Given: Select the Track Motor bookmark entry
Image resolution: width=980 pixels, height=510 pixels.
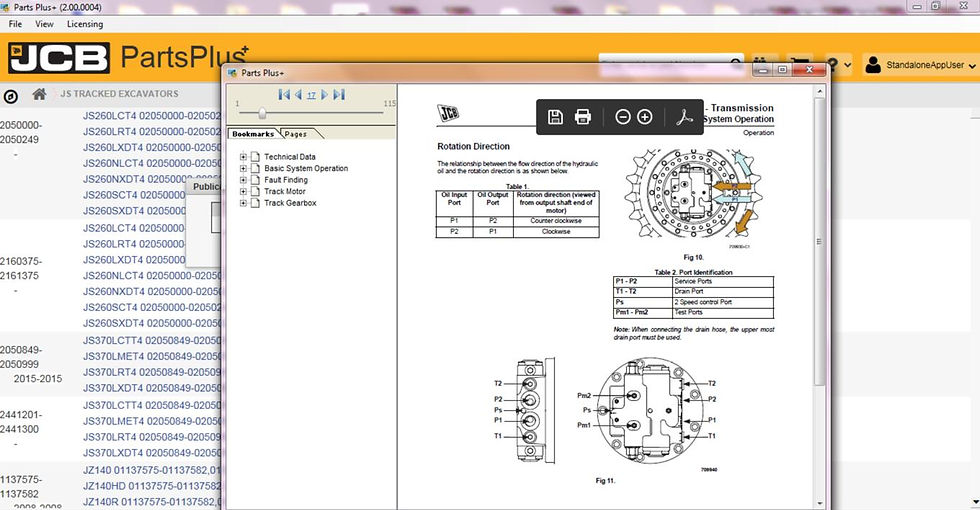Looking at the screenshot, I should click(284, 191).
